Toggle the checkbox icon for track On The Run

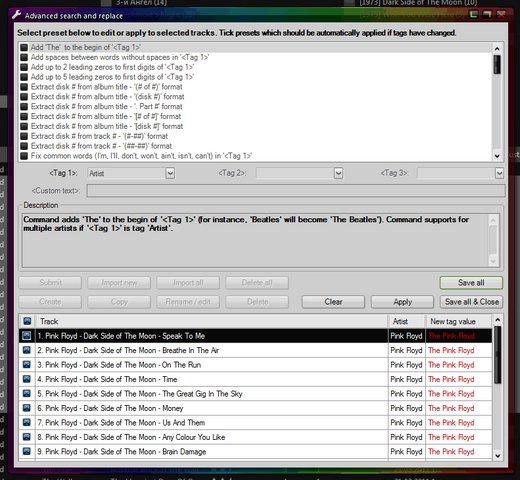click(x=27, y=365)
